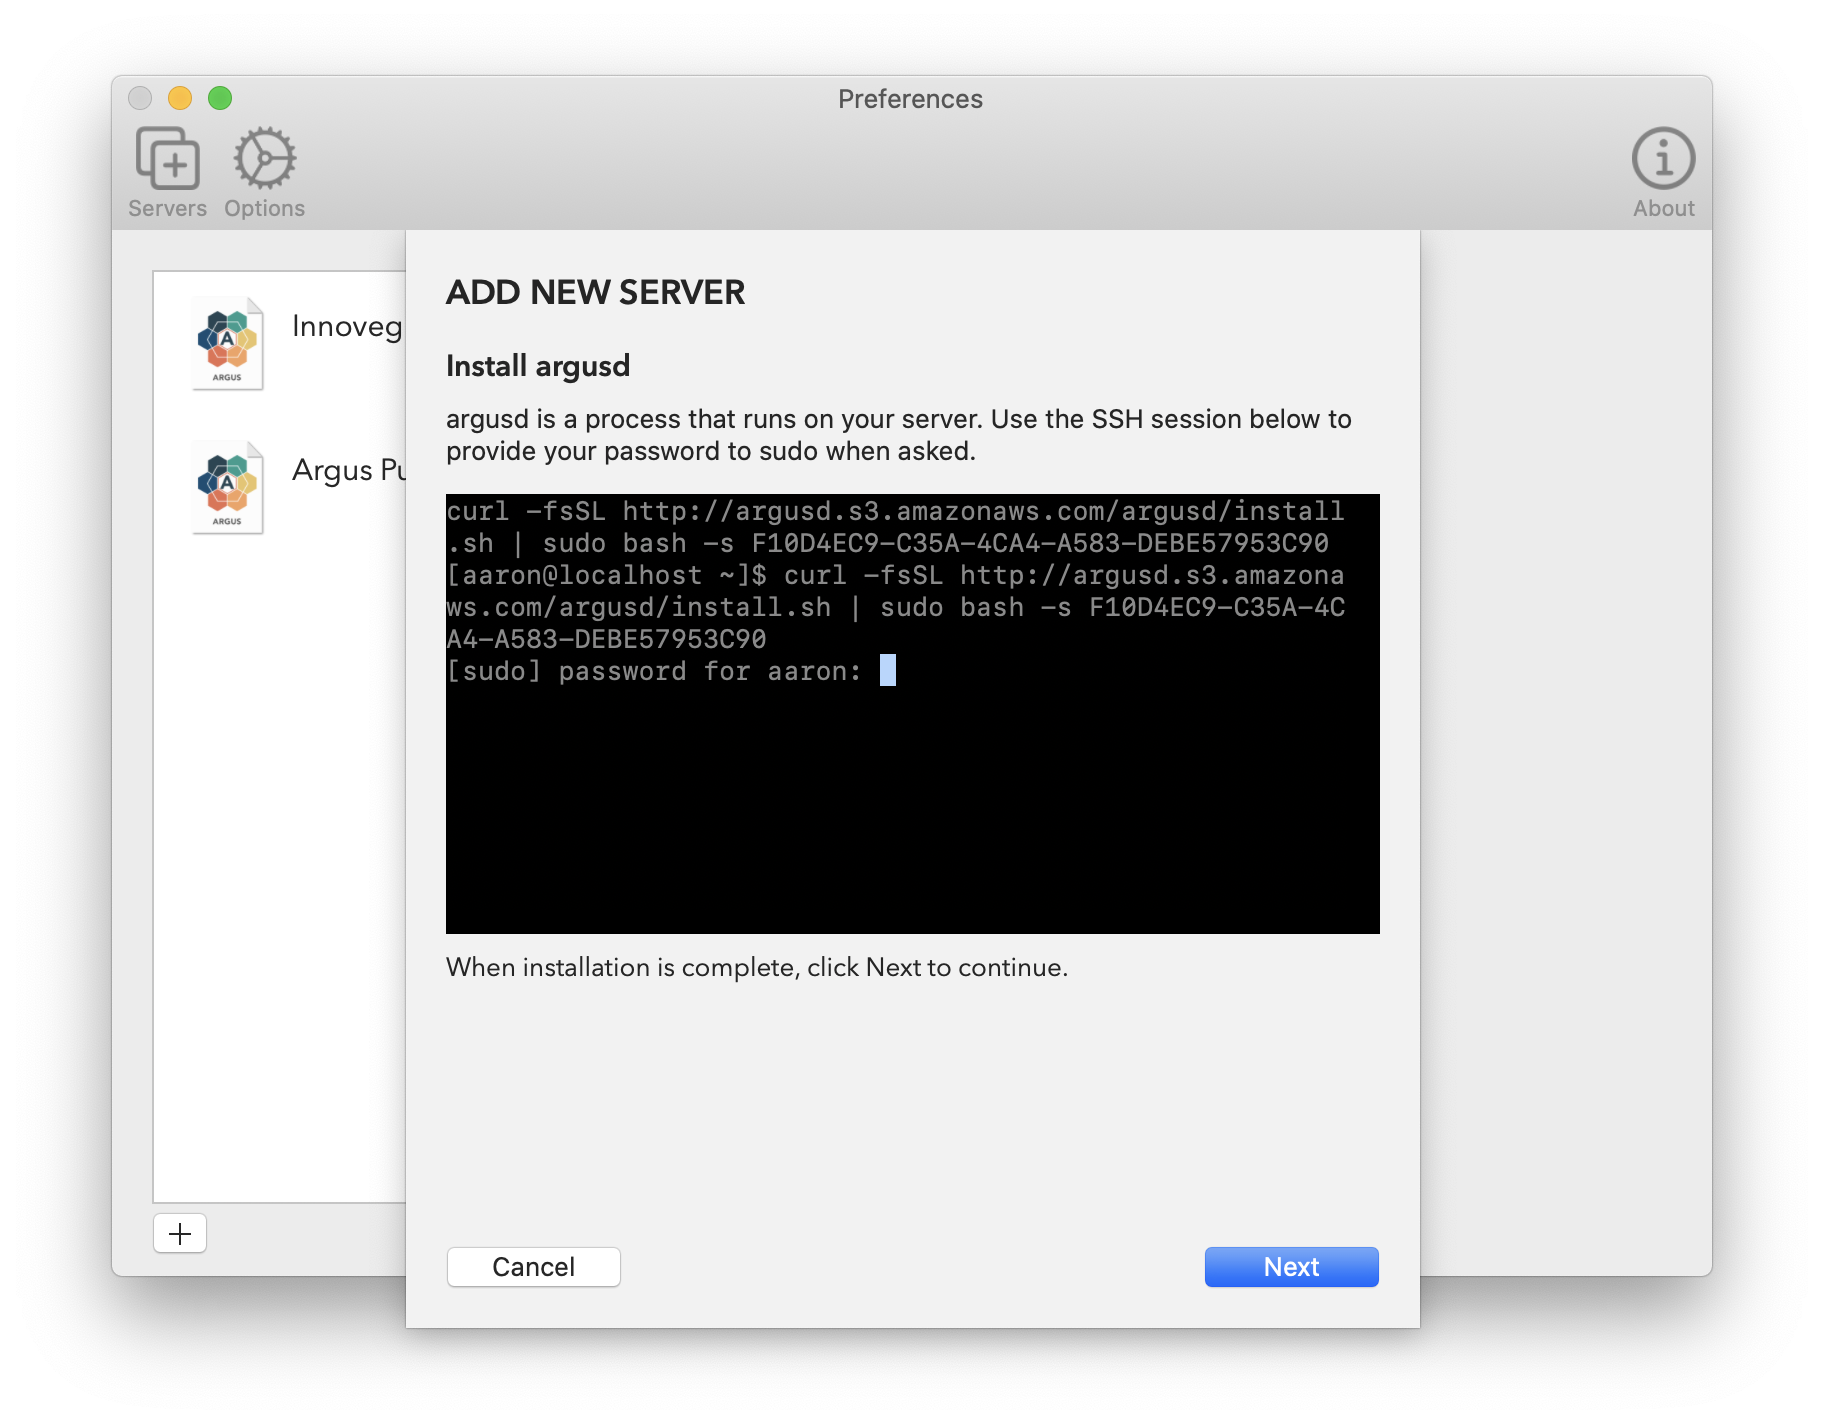This screenshot has height=1424, width=1824.
Task: Click the Options toolbar label
Action: tap(264, 208)
